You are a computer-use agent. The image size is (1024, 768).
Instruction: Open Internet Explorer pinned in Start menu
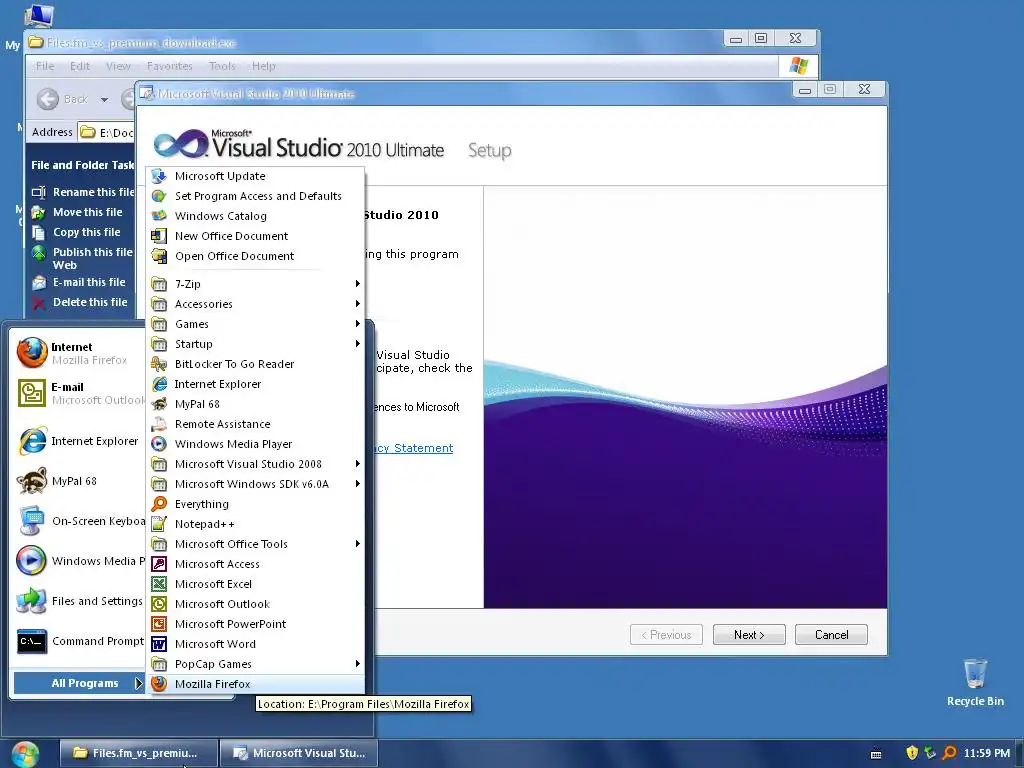(x=78, y=441)
